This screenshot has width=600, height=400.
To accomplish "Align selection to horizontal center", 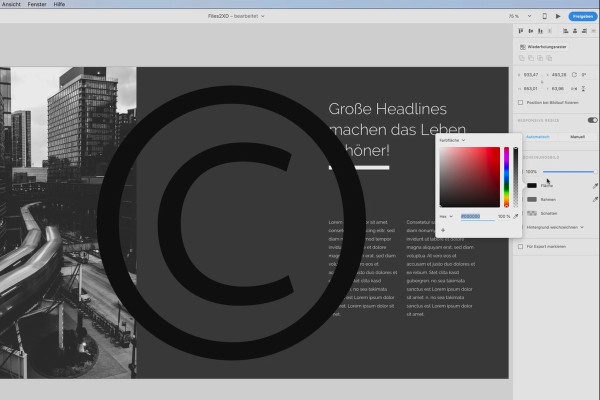I will 575,31.
